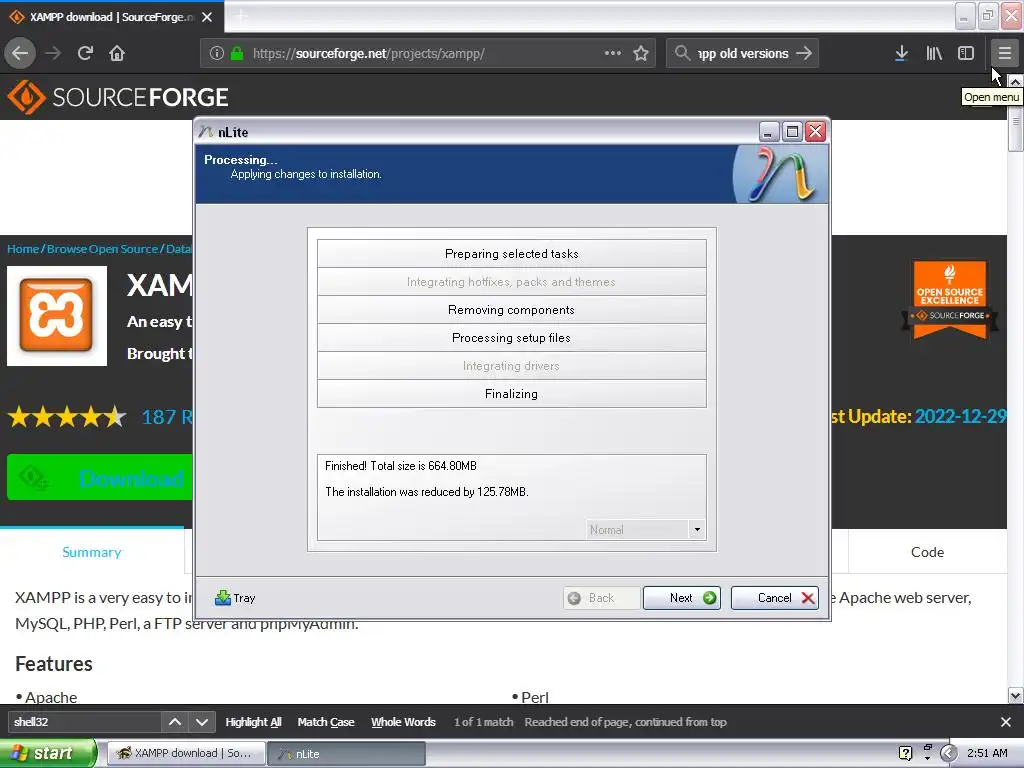Find next match with down arrow
The image size is (1024, 768).
click(202, 722)
